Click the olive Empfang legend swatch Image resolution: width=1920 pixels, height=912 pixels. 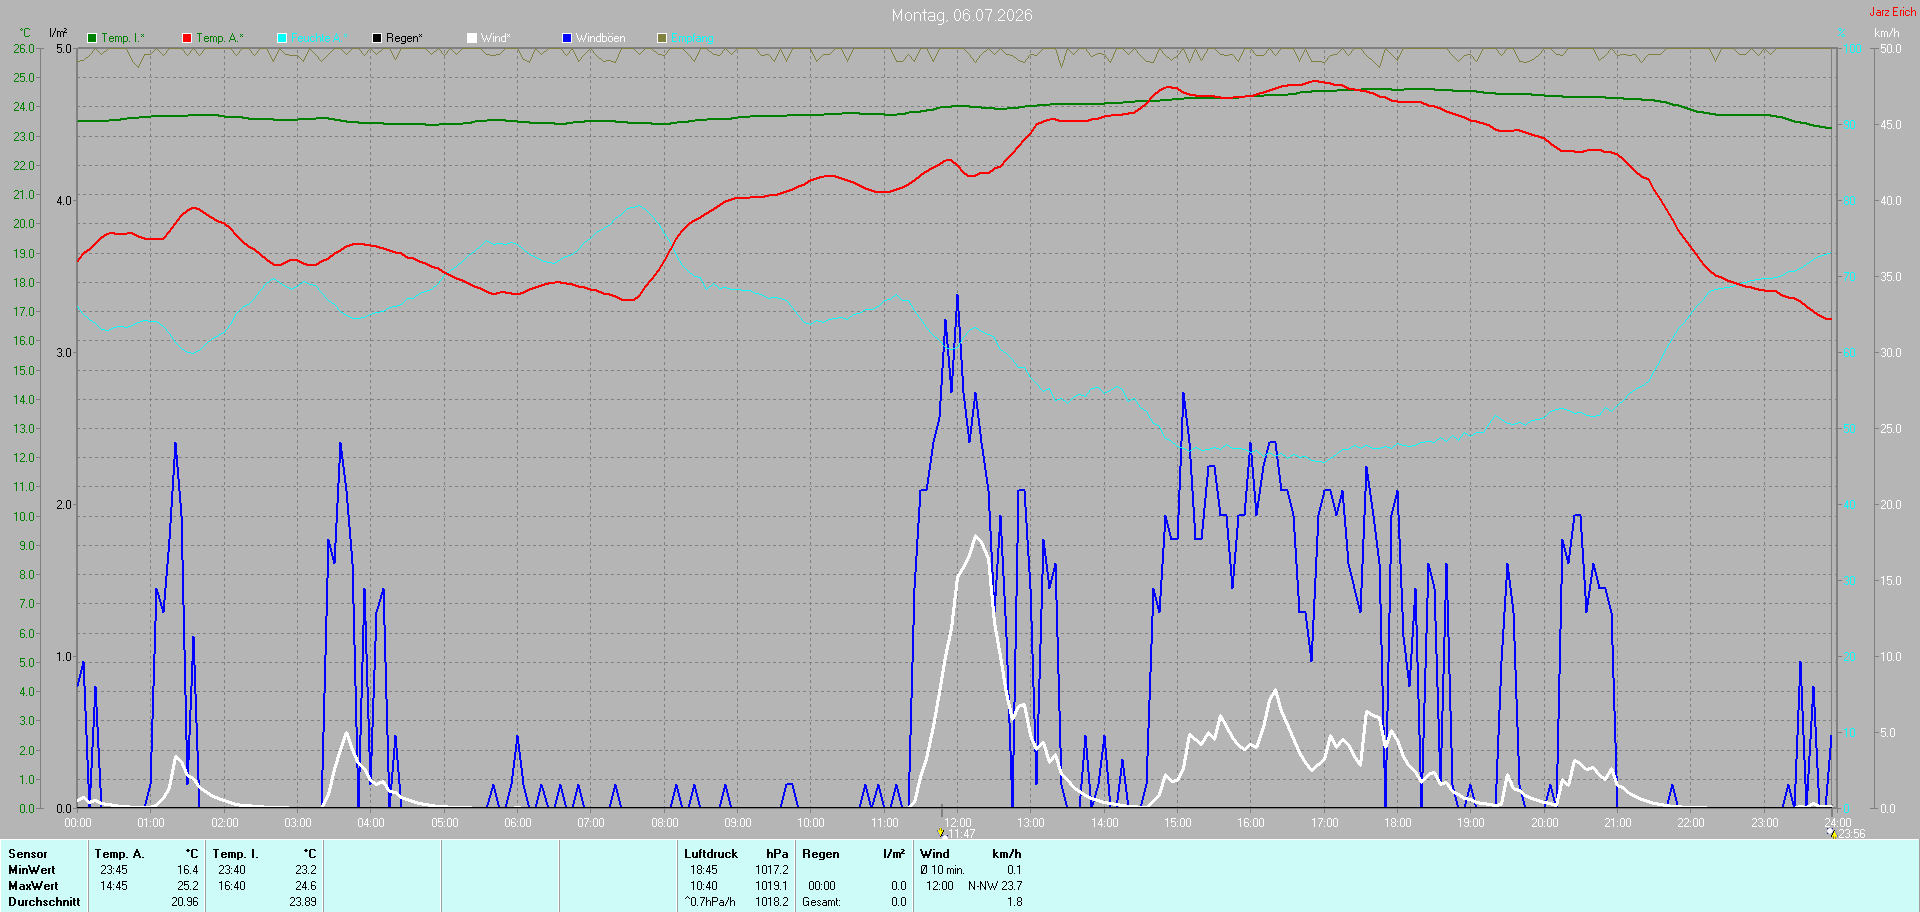click(x=662, y=38)
